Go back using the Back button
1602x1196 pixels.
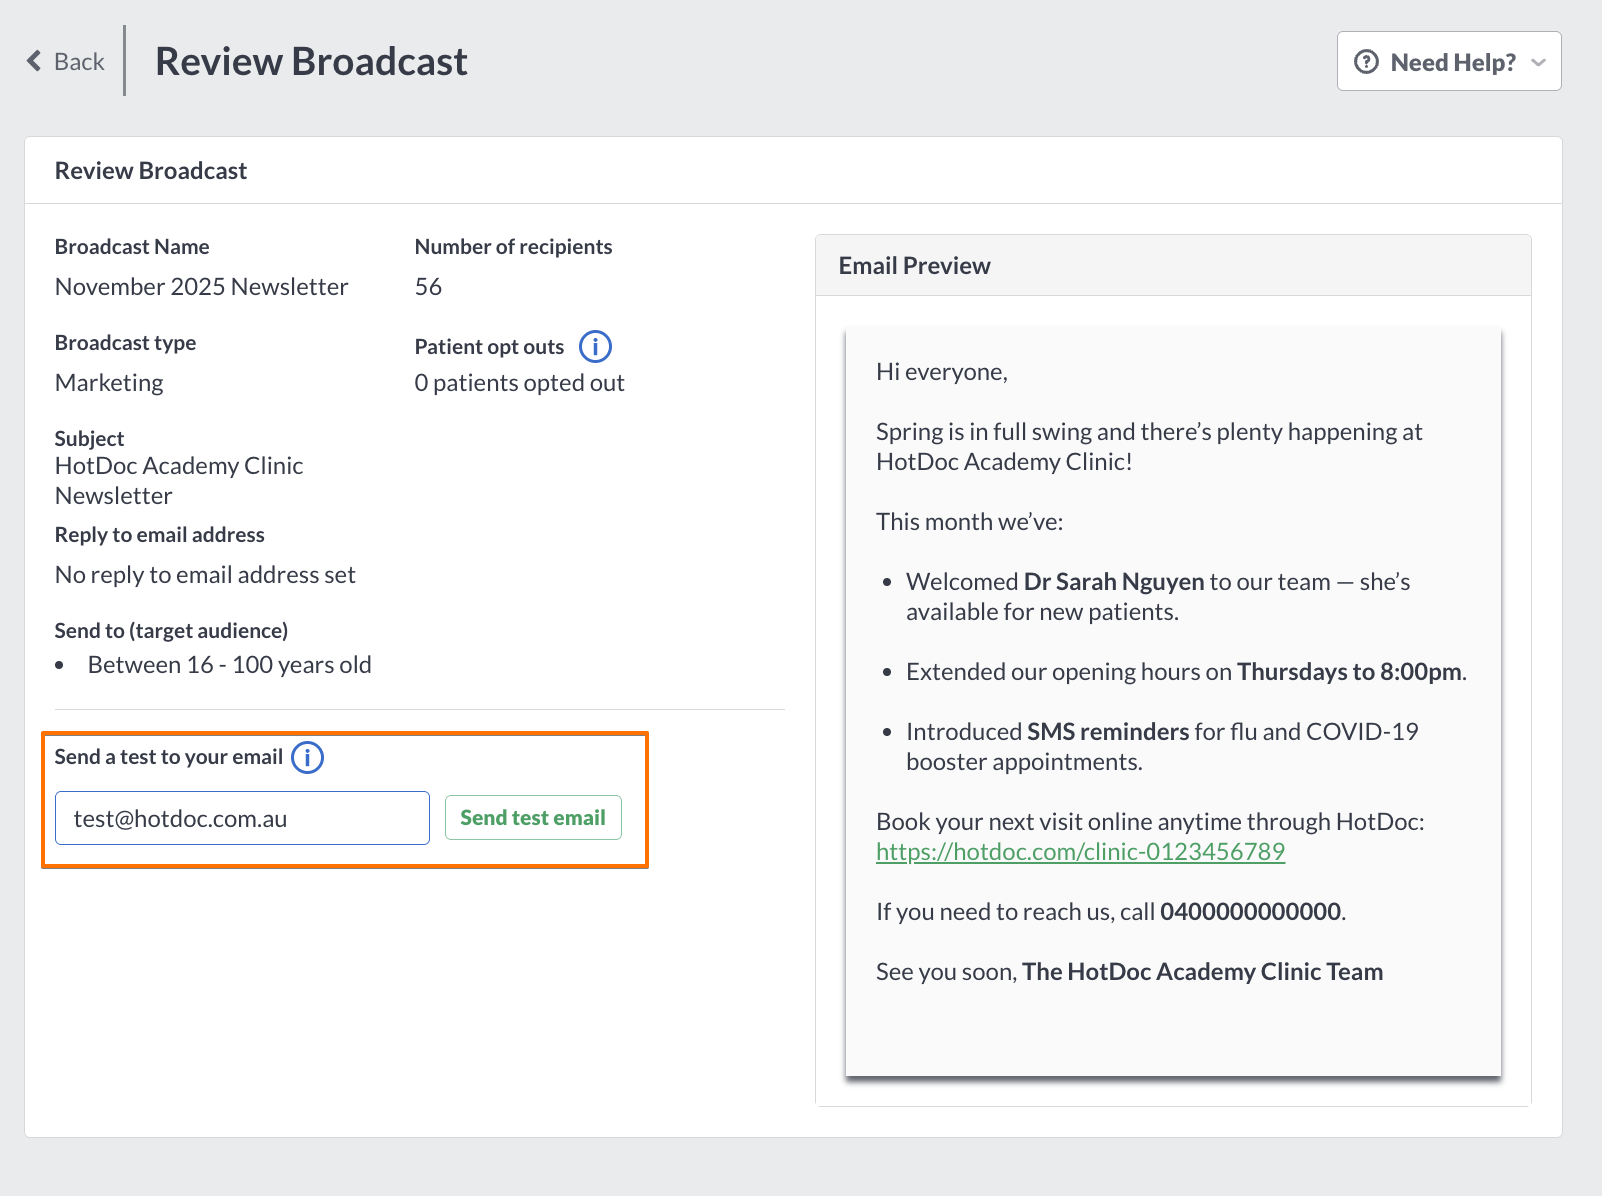pos(66,62)
